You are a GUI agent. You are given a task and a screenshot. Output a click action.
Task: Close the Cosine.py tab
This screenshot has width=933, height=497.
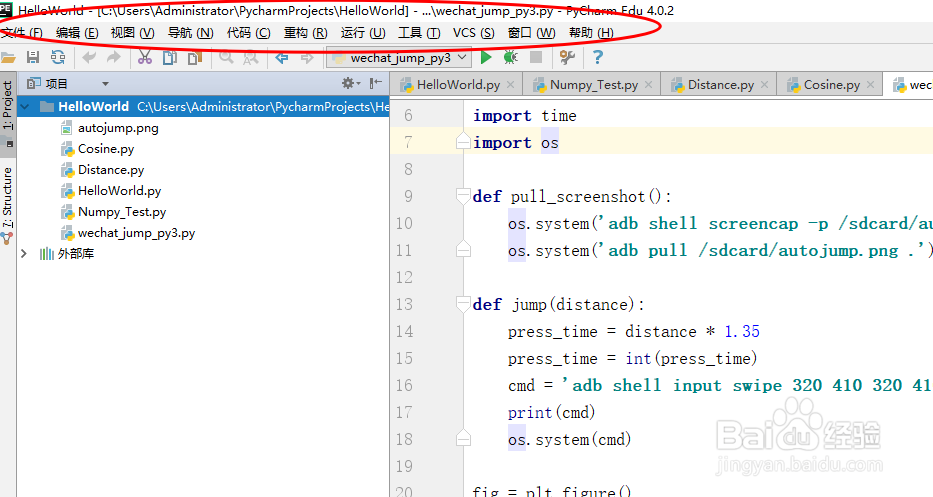tap(871, 85)
